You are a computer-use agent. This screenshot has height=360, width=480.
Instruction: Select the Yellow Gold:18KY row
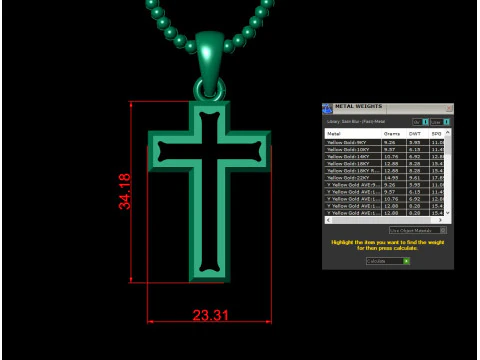point(385,163)
